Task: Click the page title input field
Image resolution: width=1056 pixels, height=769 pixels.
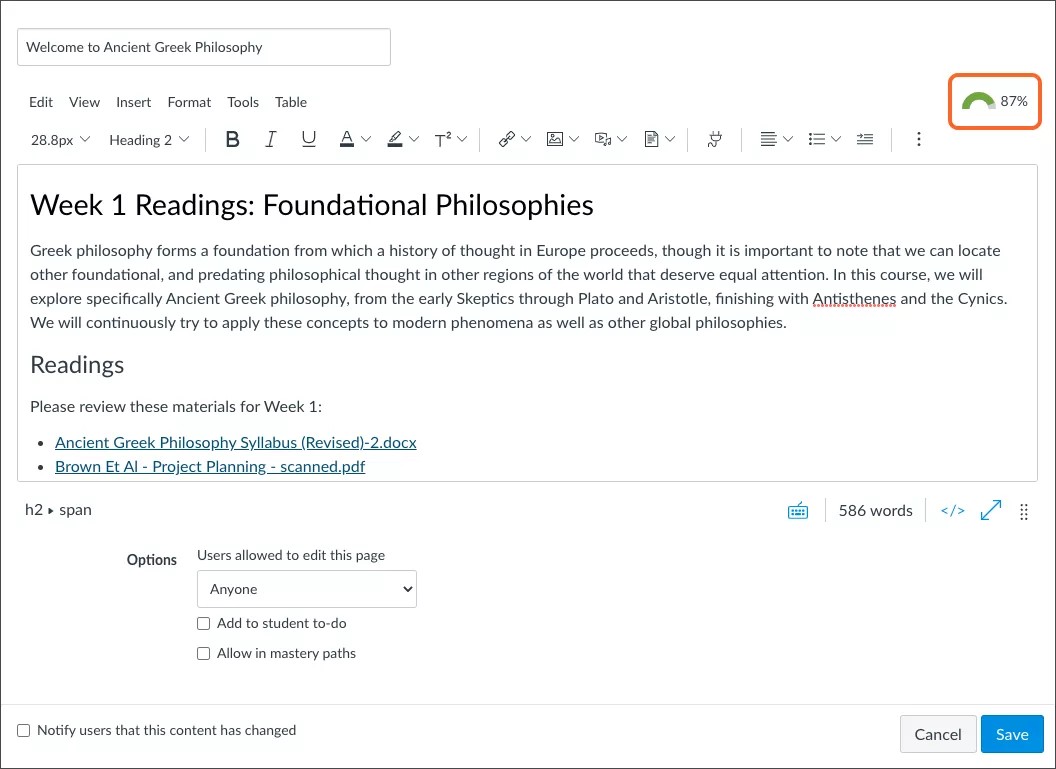Action: [203, 47]
